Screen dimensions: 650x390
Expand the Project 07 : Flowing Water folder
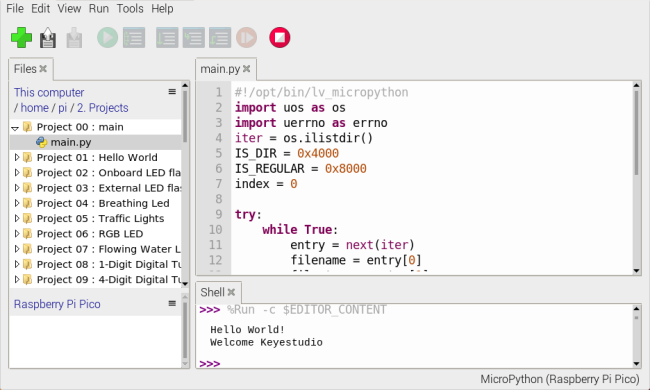pyautogui.click(x=17, y=249)
